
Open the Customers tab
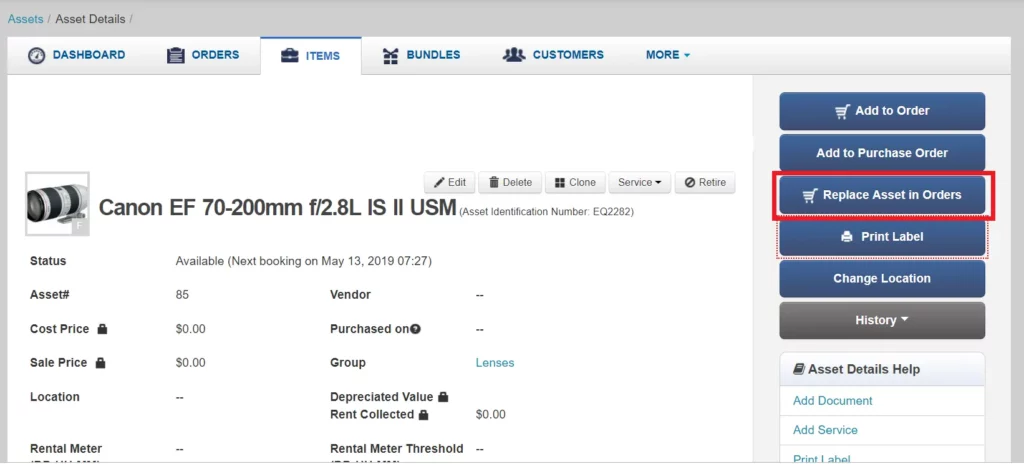553,55
